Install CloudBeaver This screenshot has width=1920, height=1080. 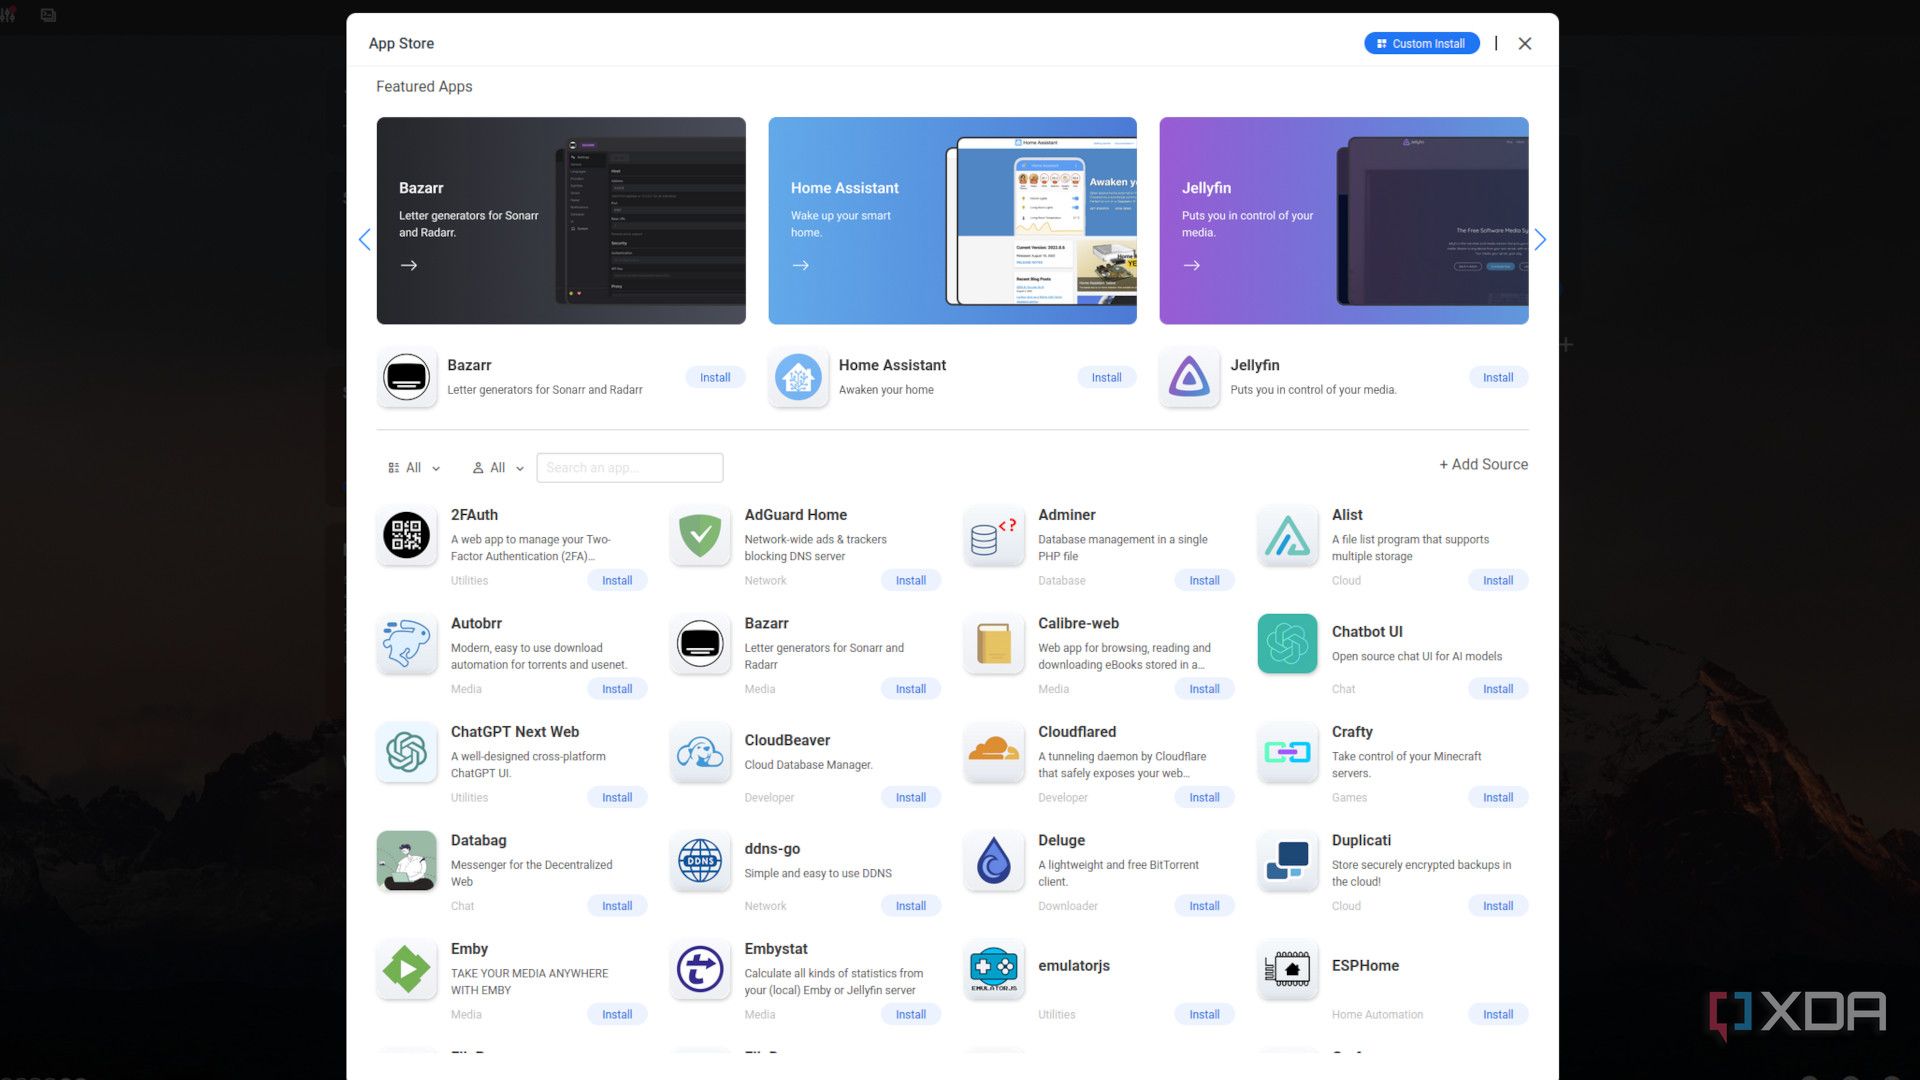tap(911, 798)
